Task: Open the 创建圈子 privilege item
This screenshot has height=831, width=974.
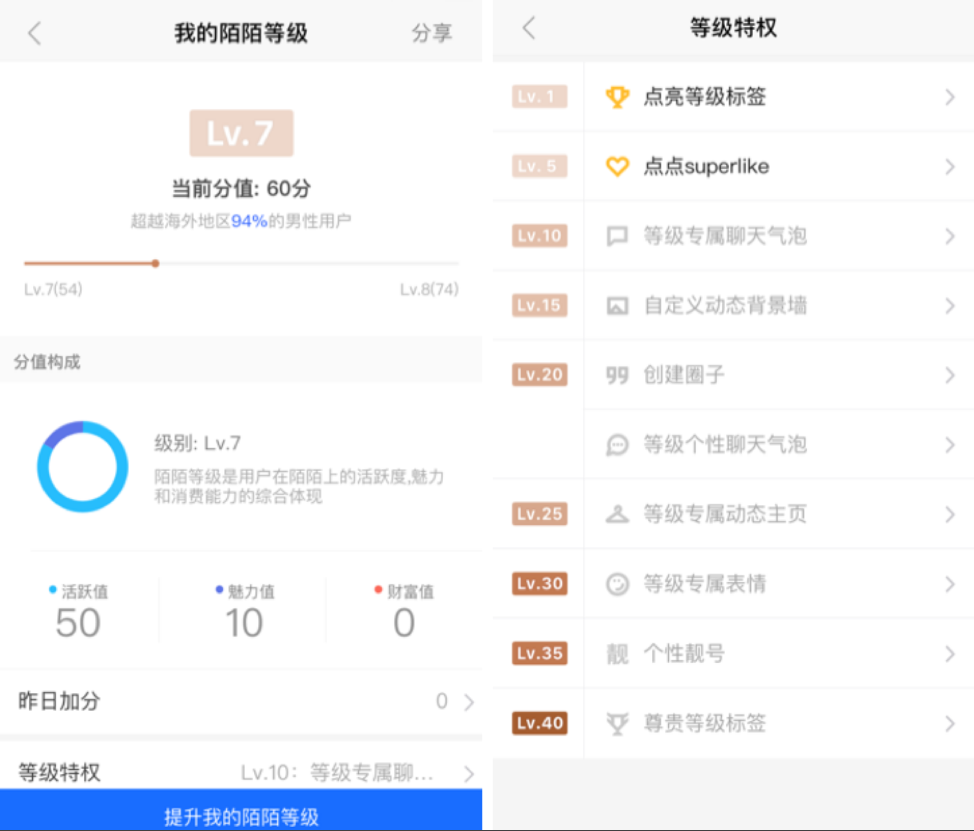Action: pyautogui.click(x=779, y=375)
